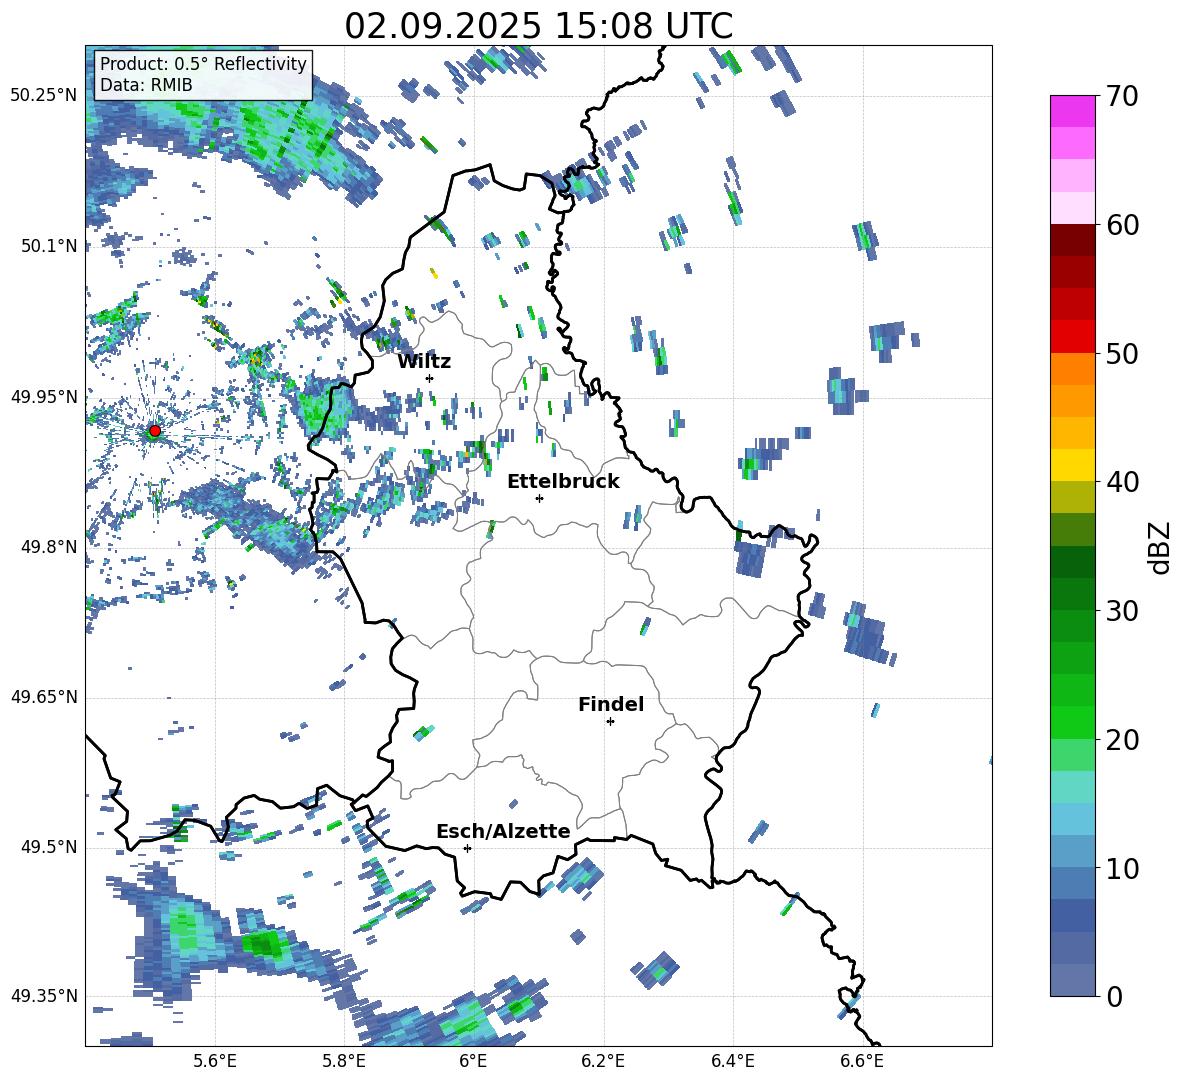Screen dimensions: 1184x1081
Task: Click the 30 tick on the colorbar
Action: tap(1122, 611)
